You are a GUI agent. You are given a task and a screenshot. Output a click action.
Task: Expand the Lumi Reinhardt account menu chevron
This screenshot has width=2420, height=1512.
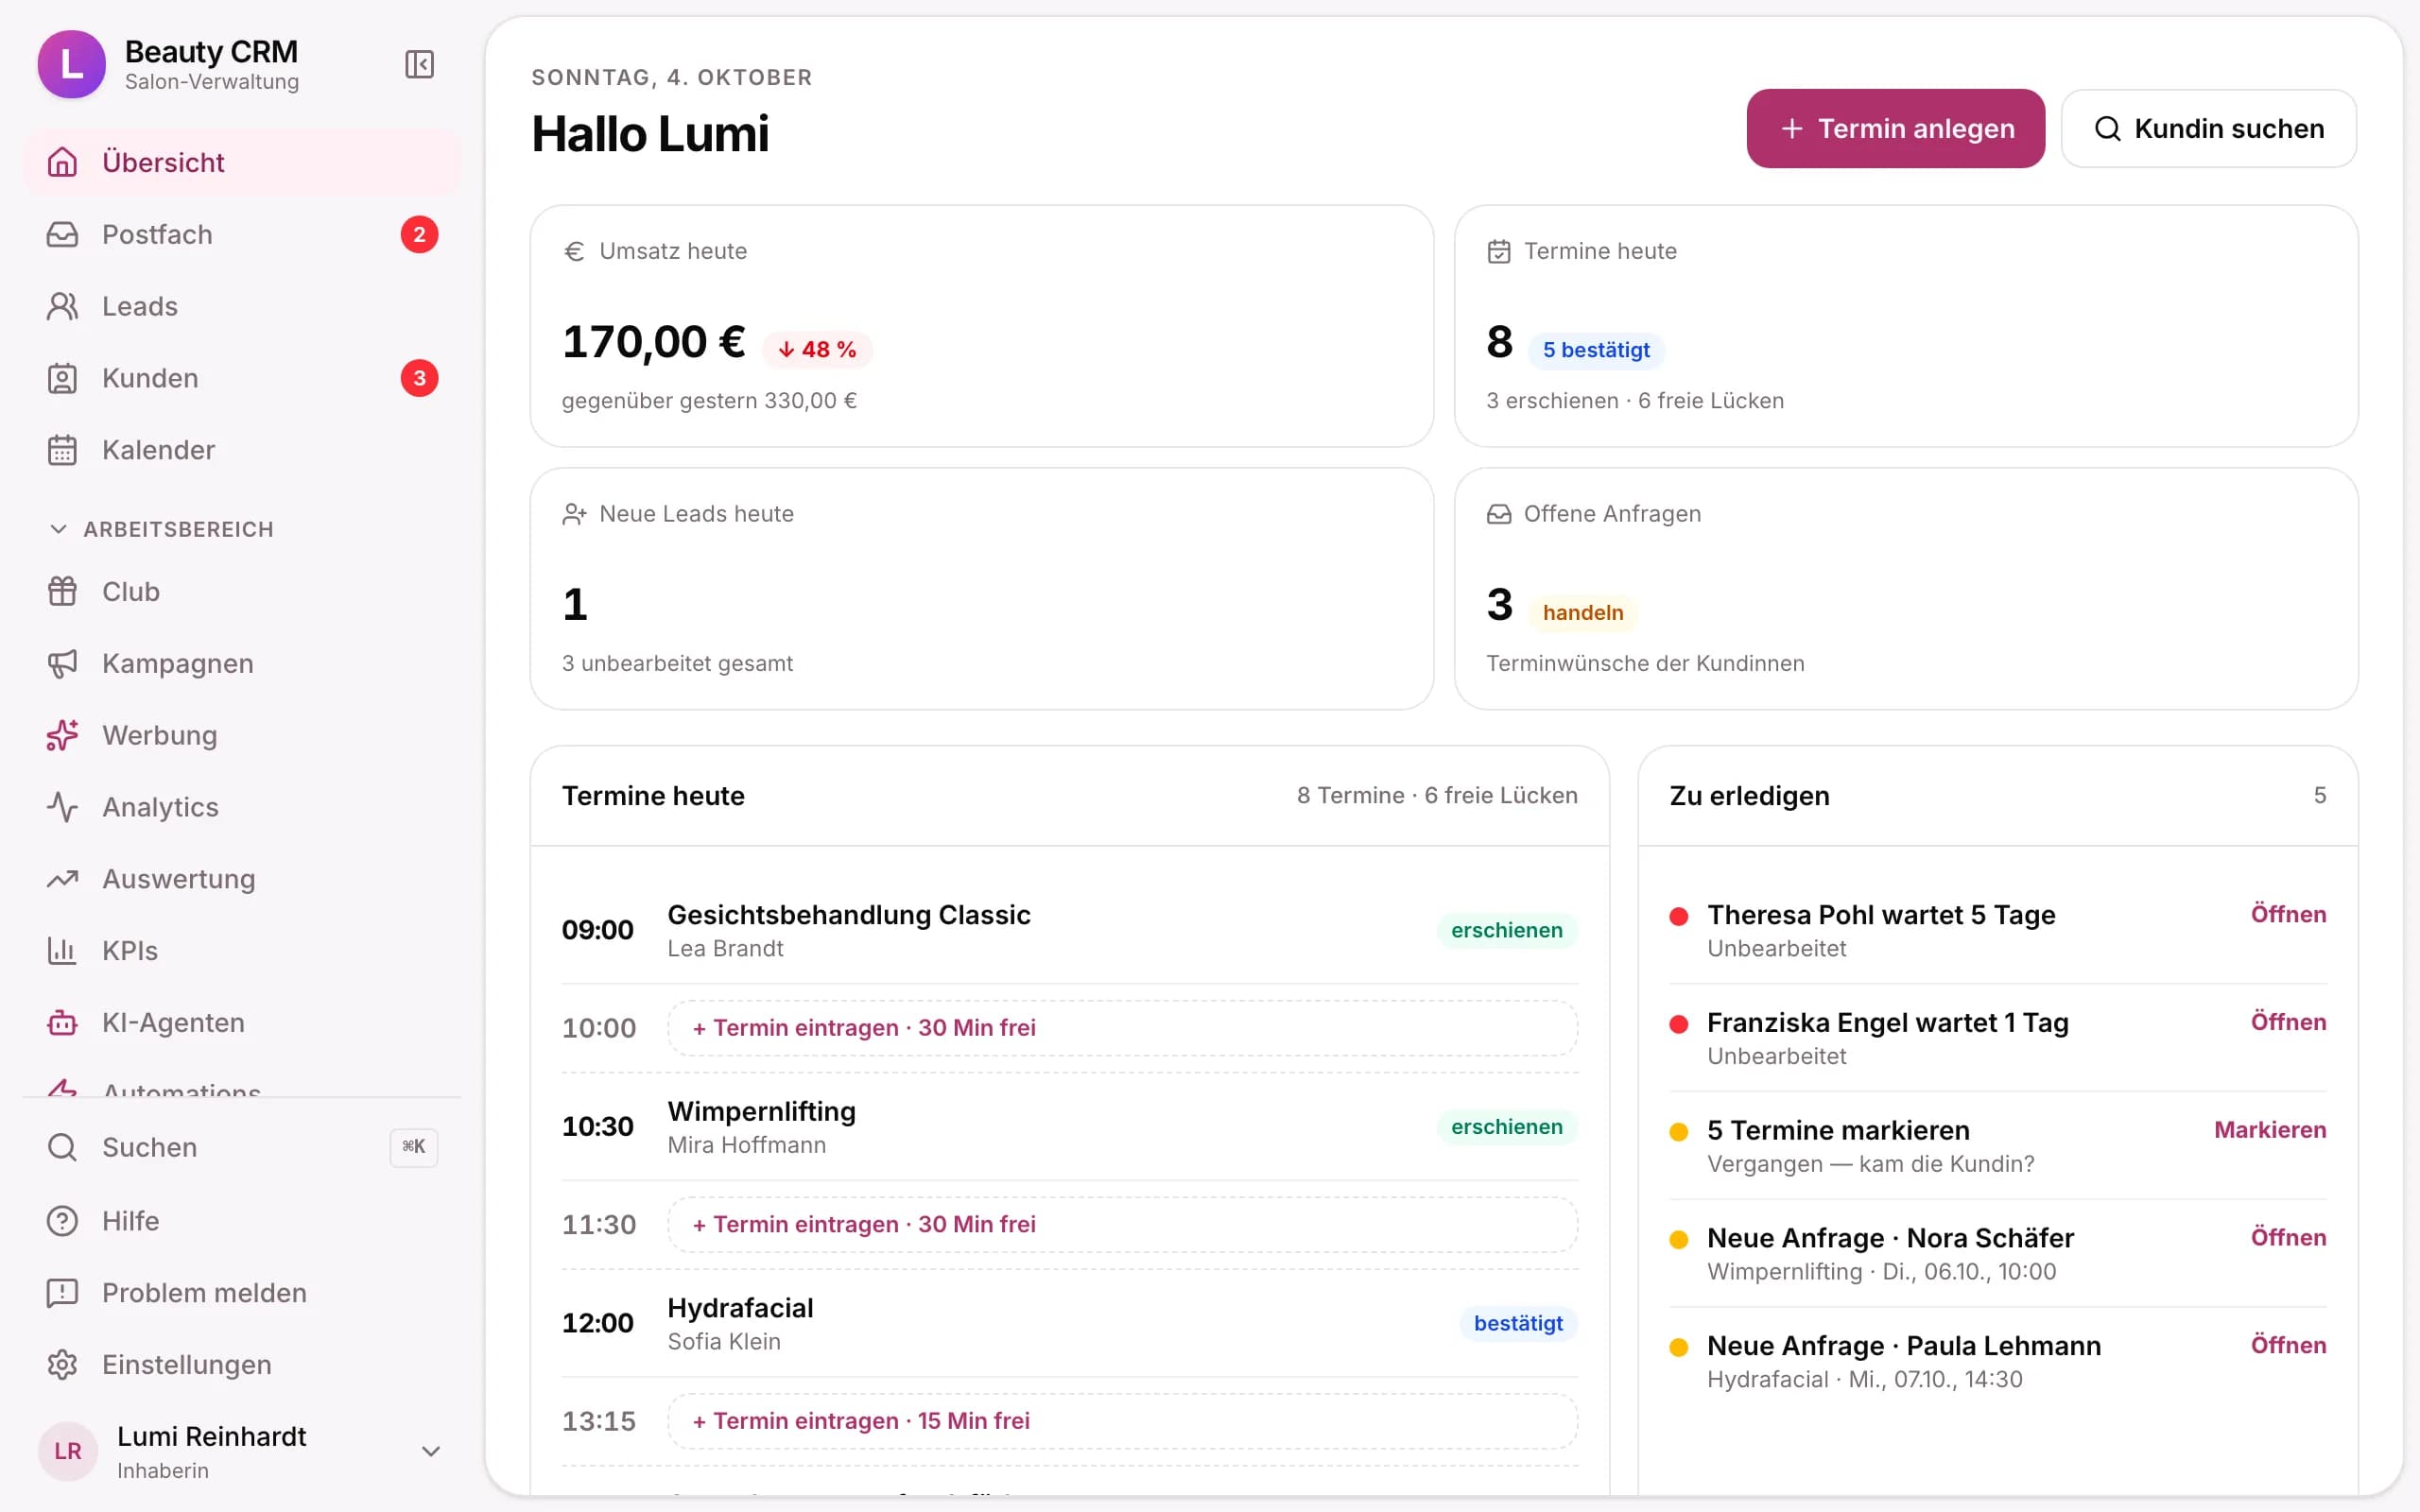(x=431, y=1451)
